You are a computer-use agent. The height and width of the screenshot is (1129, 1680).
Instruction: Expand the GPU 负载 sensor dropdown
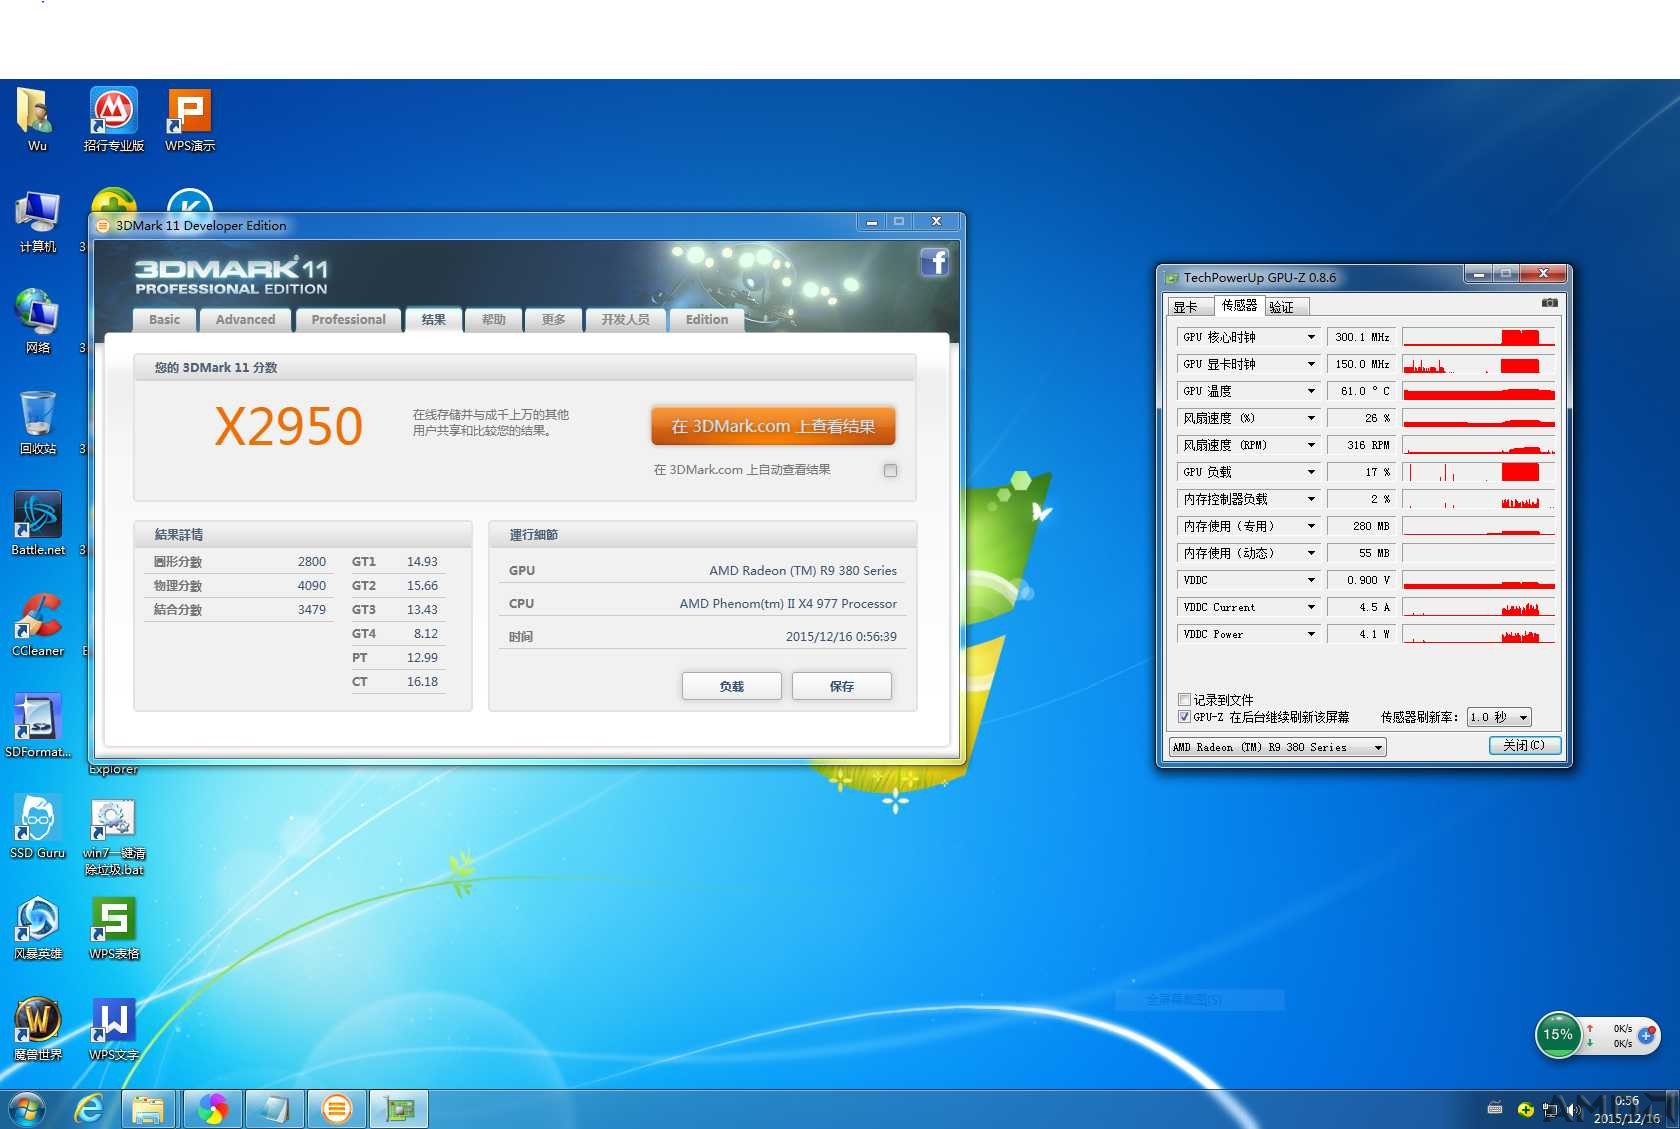(1310, 472)
